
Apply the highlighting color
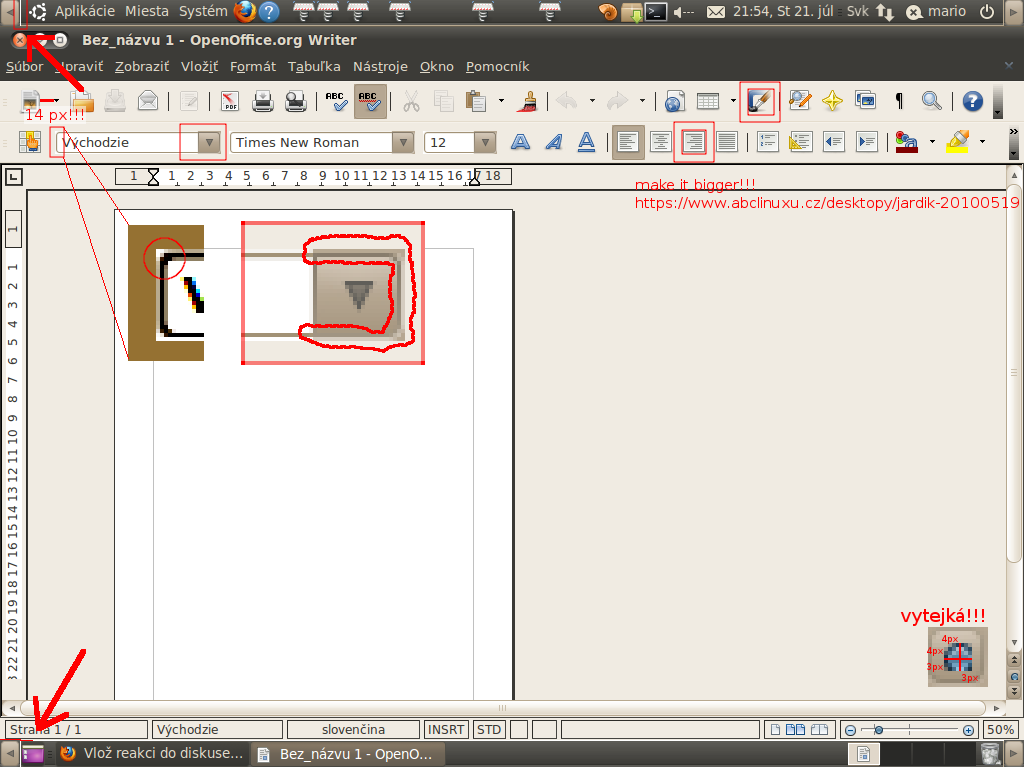(957, 142)
